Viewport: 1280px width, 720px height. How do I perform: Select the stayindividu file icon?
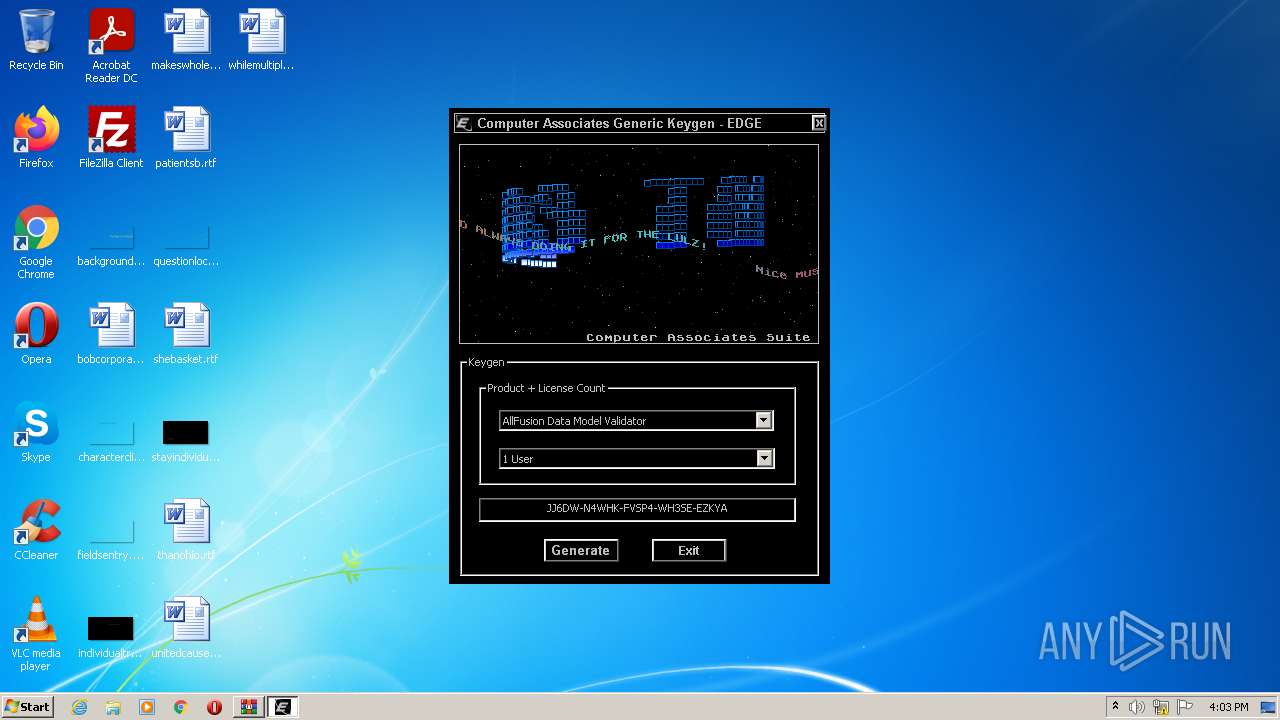tap(186, 439)
